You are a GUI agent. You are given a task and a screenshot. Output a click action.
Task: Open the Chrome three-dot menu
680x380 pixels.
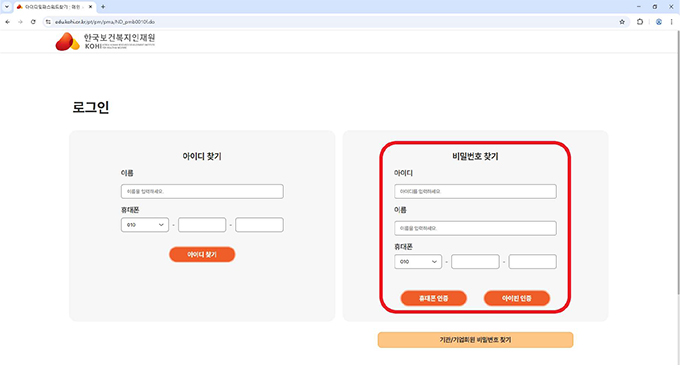point(671,22)
